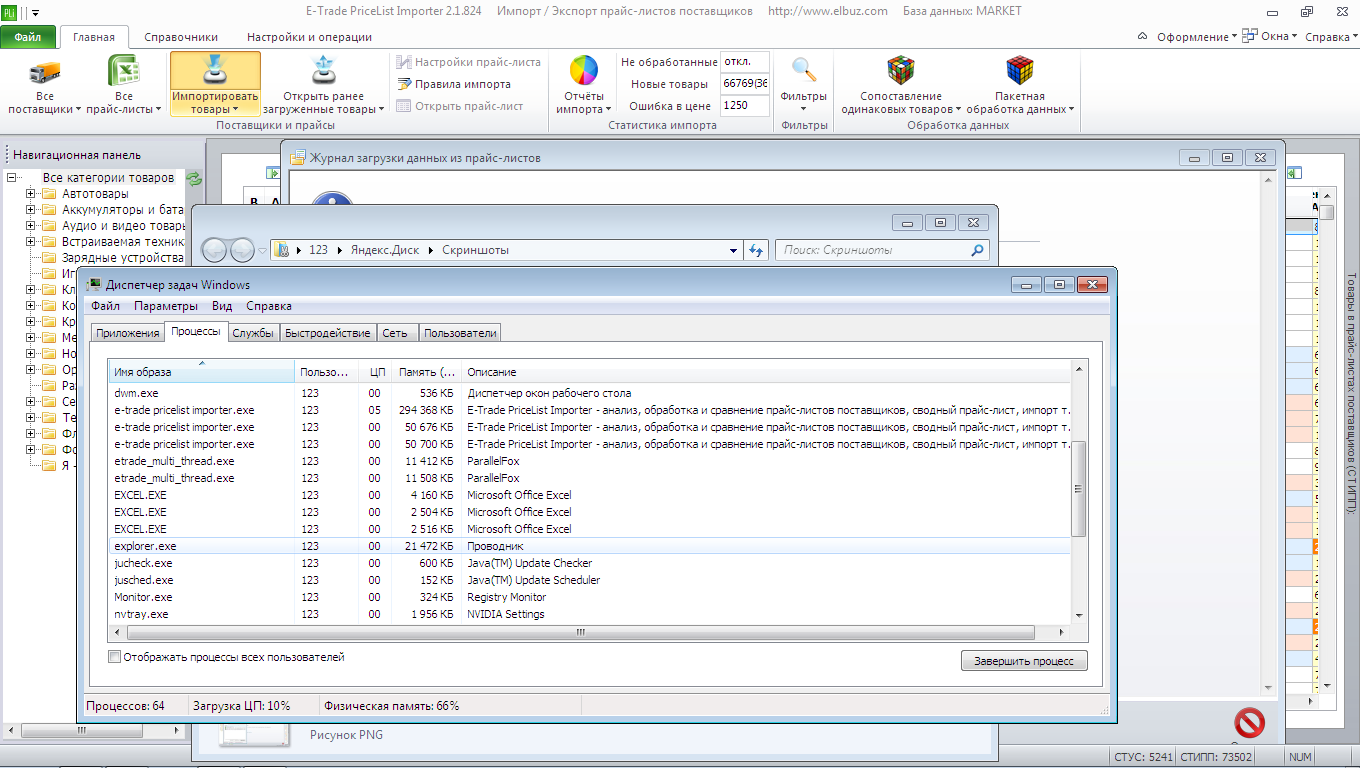Click E-Trade application PLI logo icon
Image resolution: width=1360 pixels, height=768 pixels.
10,13
